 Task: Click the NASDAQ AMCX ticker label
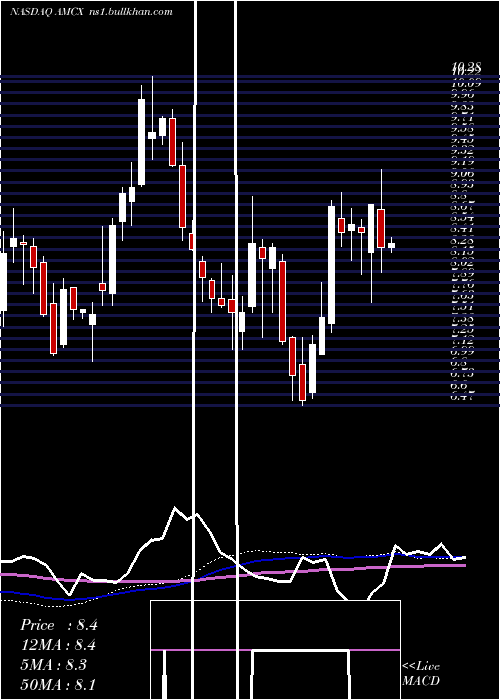pos(45,12)
